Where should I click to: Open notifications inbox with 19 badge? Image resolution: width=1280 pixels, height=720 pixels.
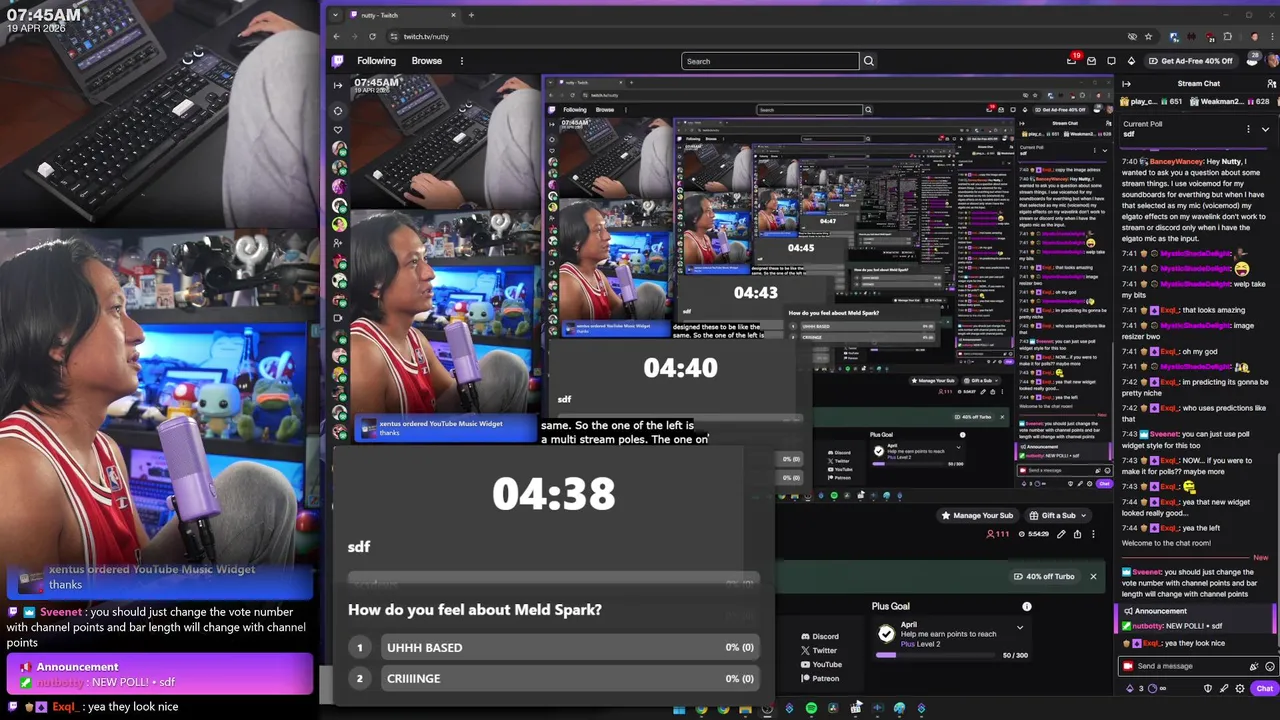tap(1072, 60)
